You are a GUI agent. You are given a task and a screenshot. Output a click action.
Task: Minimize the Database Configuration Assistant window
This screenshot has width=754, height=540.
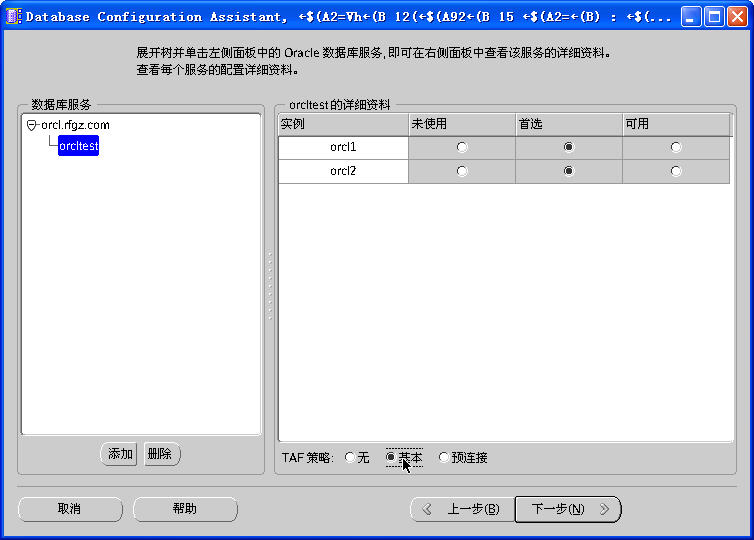(x=691, y=17)
